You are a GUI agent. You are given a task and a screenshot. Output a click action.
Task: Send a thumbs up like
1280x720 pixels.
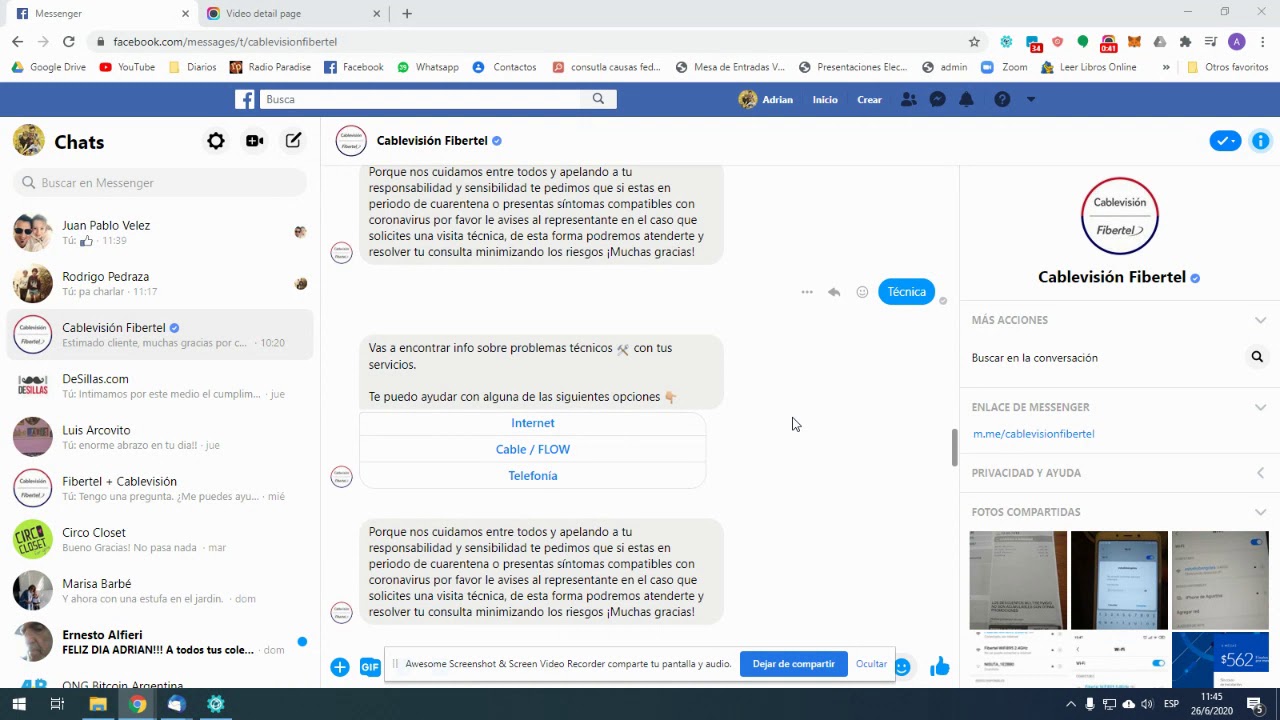tap(939, 667)
